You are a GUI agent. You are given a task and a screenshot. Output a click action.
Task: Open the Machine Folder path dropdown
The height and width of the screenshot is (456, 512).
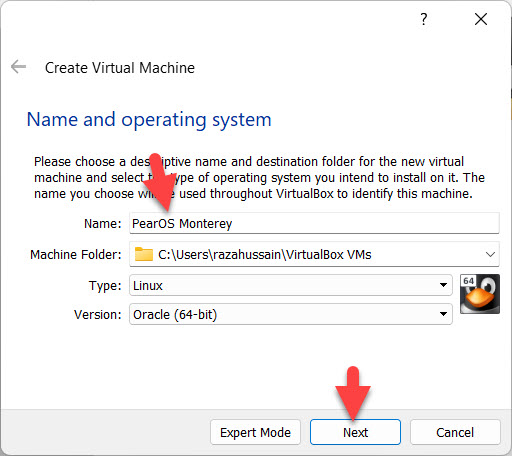314,254
